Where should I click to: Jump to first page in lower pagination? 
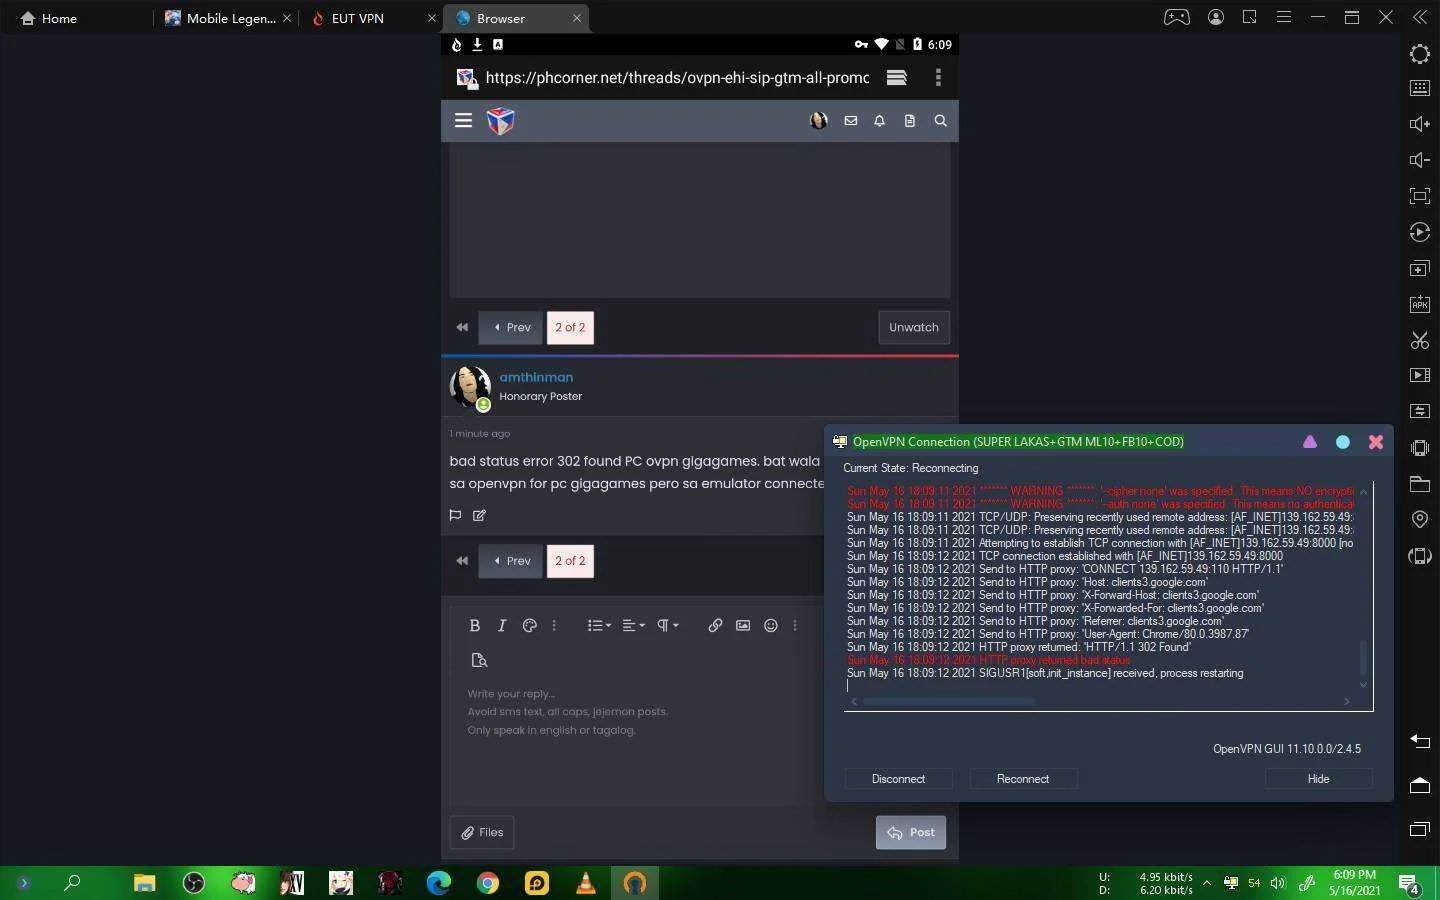tap(462, 561)
